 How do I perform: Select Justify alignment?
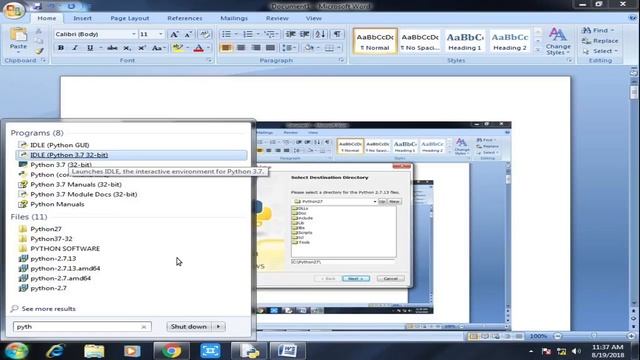(271, 48)
